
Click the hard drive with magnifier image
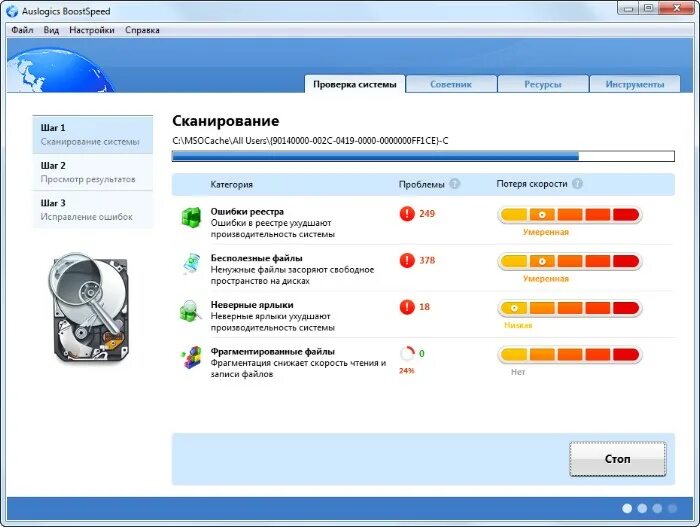click(x=89, y=308)
